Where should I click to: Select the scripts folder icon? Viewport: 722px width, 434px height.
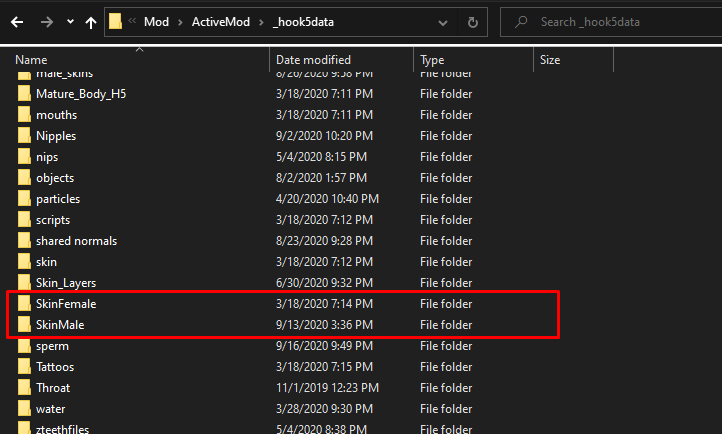pyautogui.click(x=24, y=220)
